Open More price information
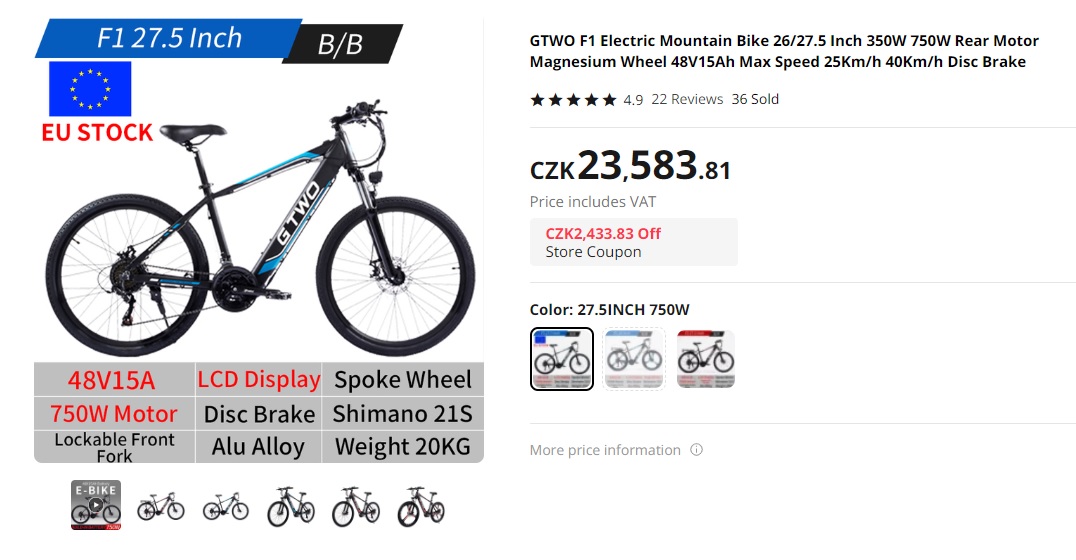 (x=605, y=450)
